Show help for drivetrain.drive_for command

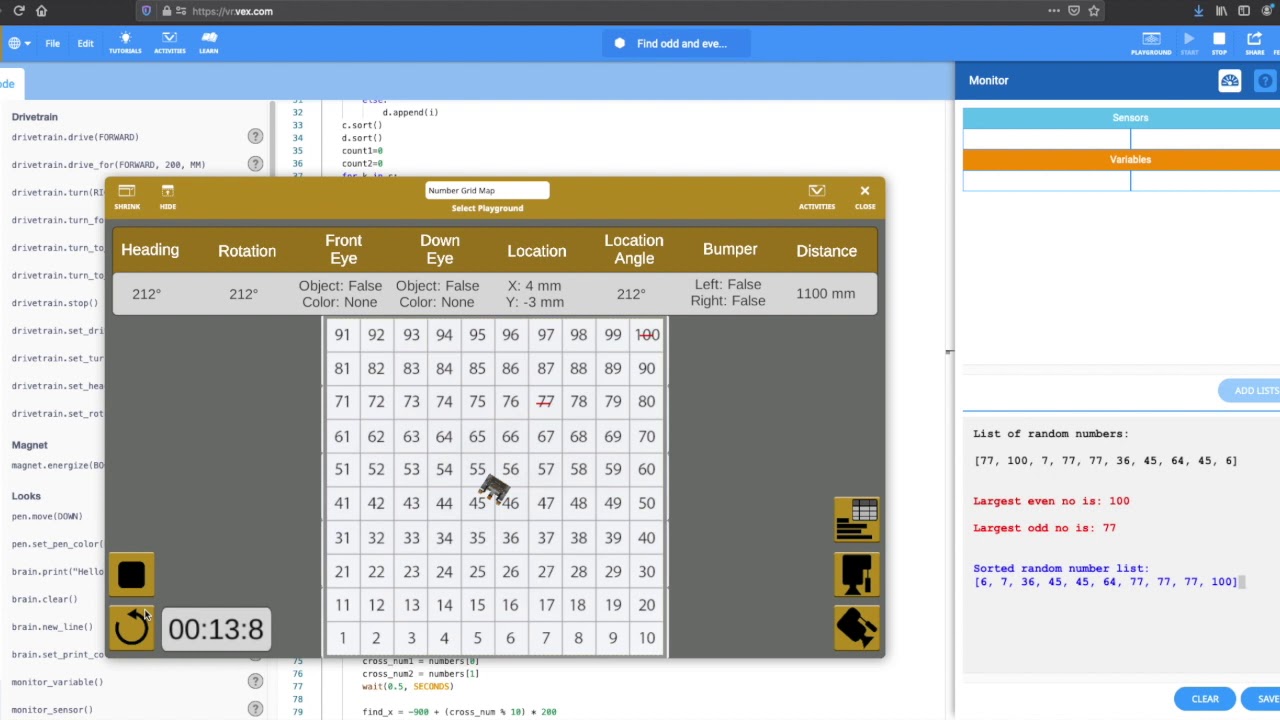pyautogui.click(x=255, y=164)
